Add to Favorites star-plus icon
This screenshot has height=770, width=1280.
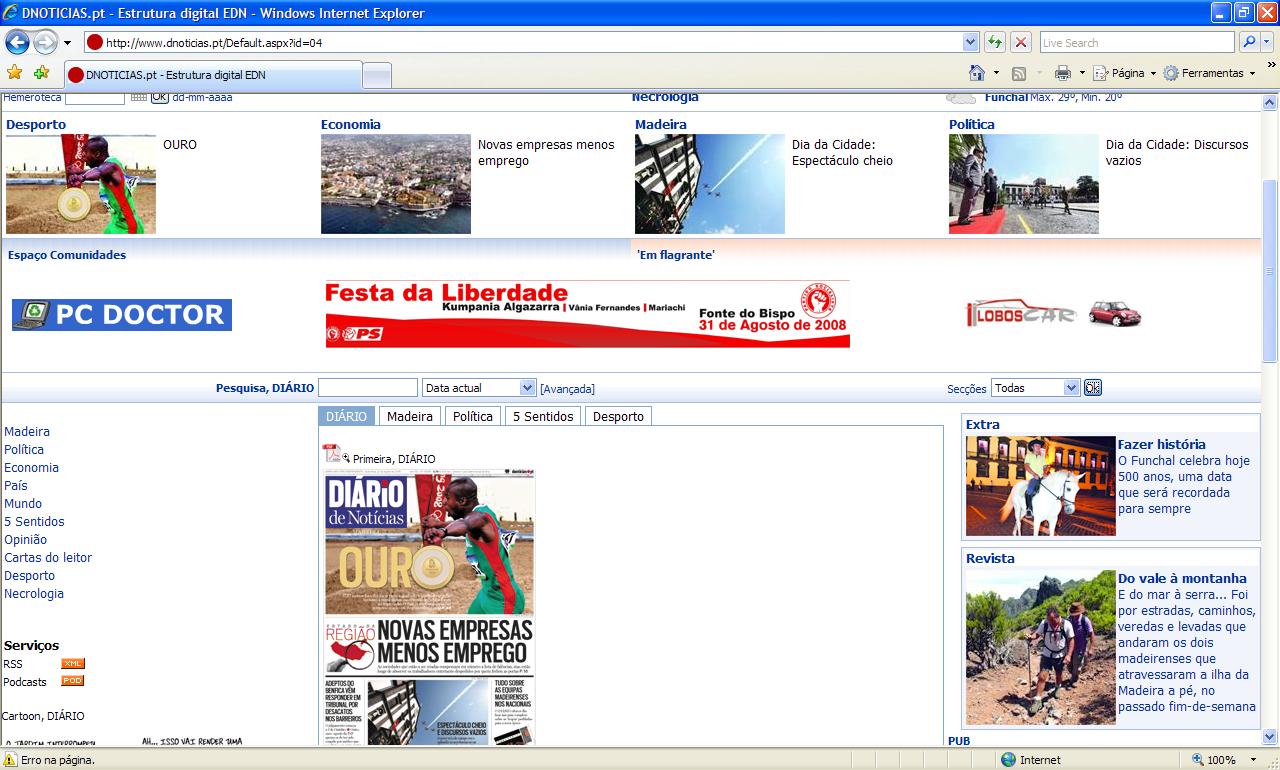41,73
